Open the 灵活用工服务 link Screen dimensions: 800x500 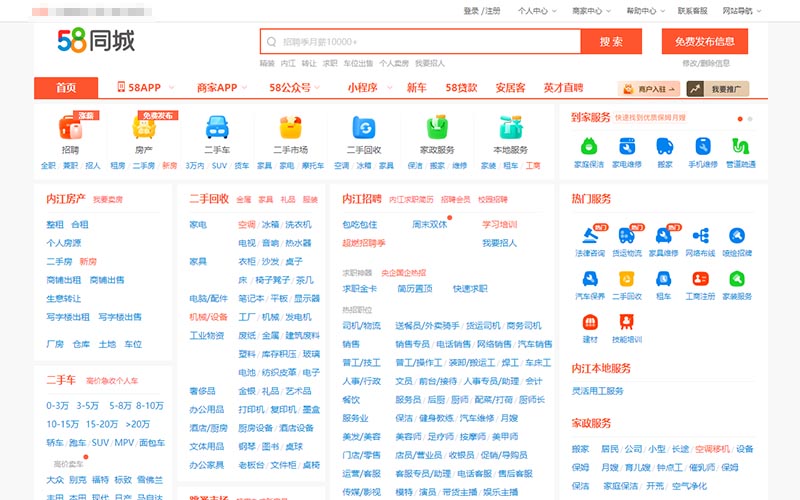point(597,391)
